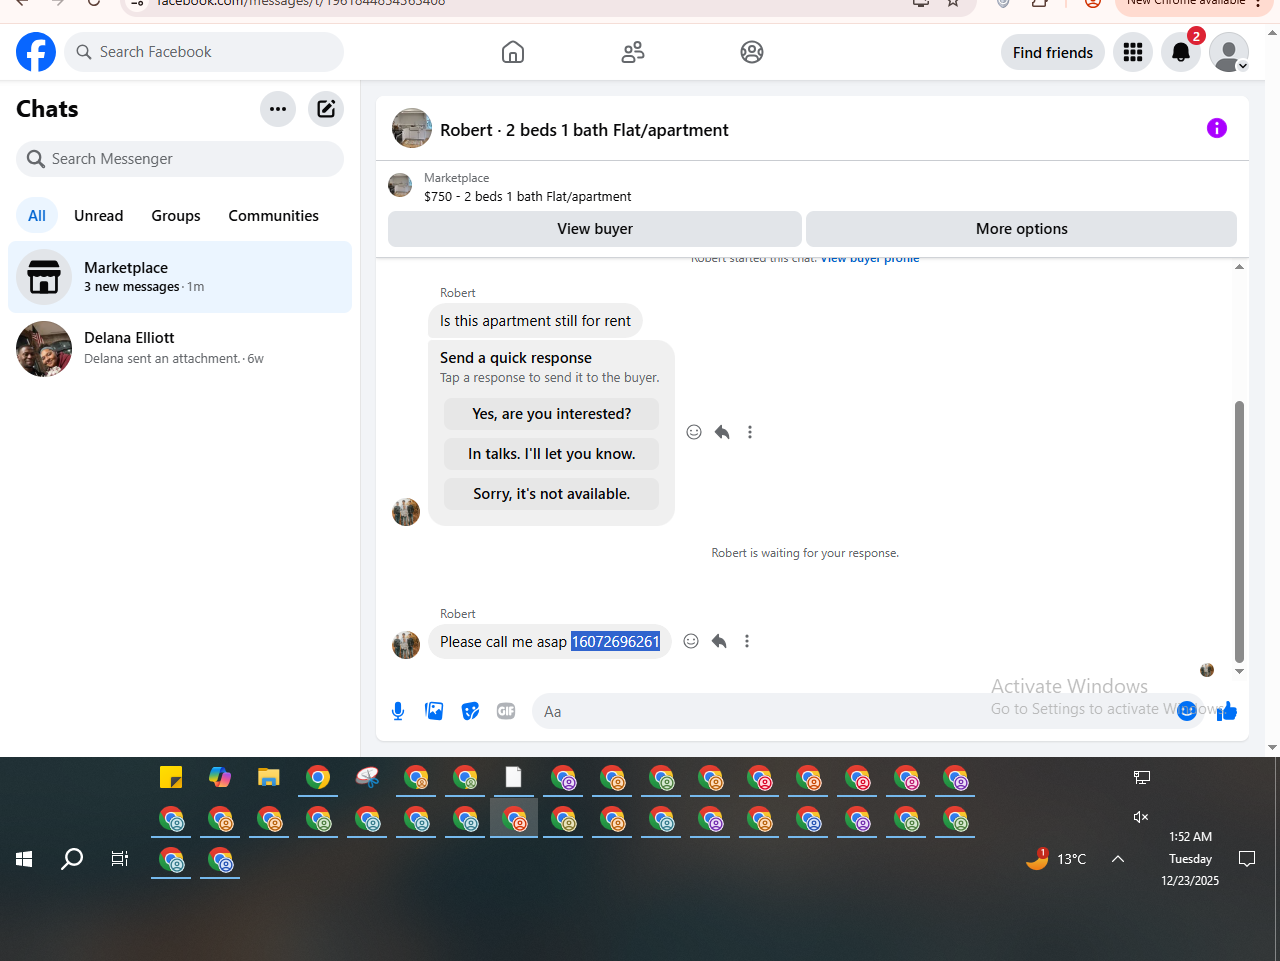Select the All chats tab
Viewport: 1280px width, 961px height.
(x=37, y=216)
